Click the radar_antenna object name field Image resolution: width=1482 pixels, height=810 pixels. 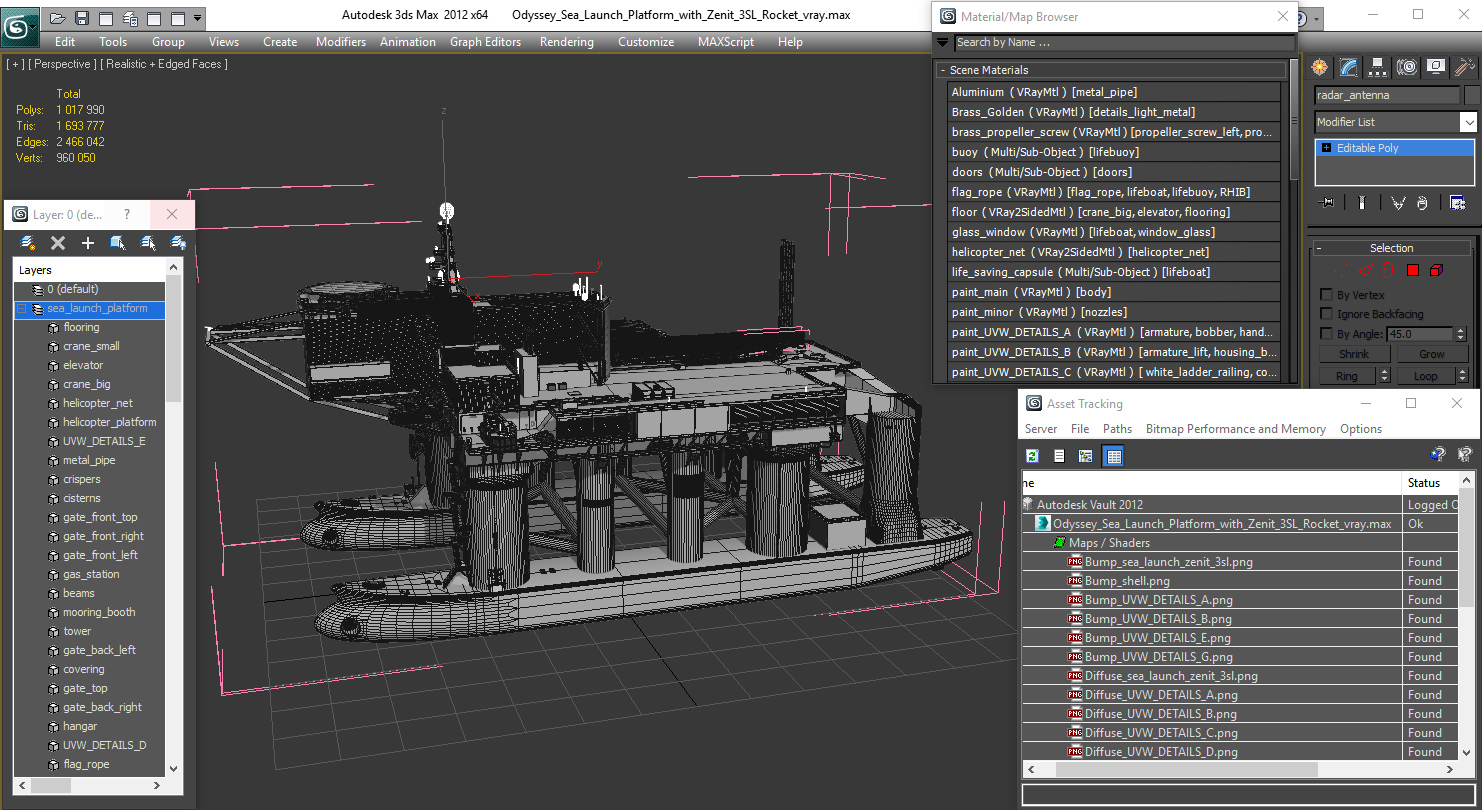point(1387,95)
